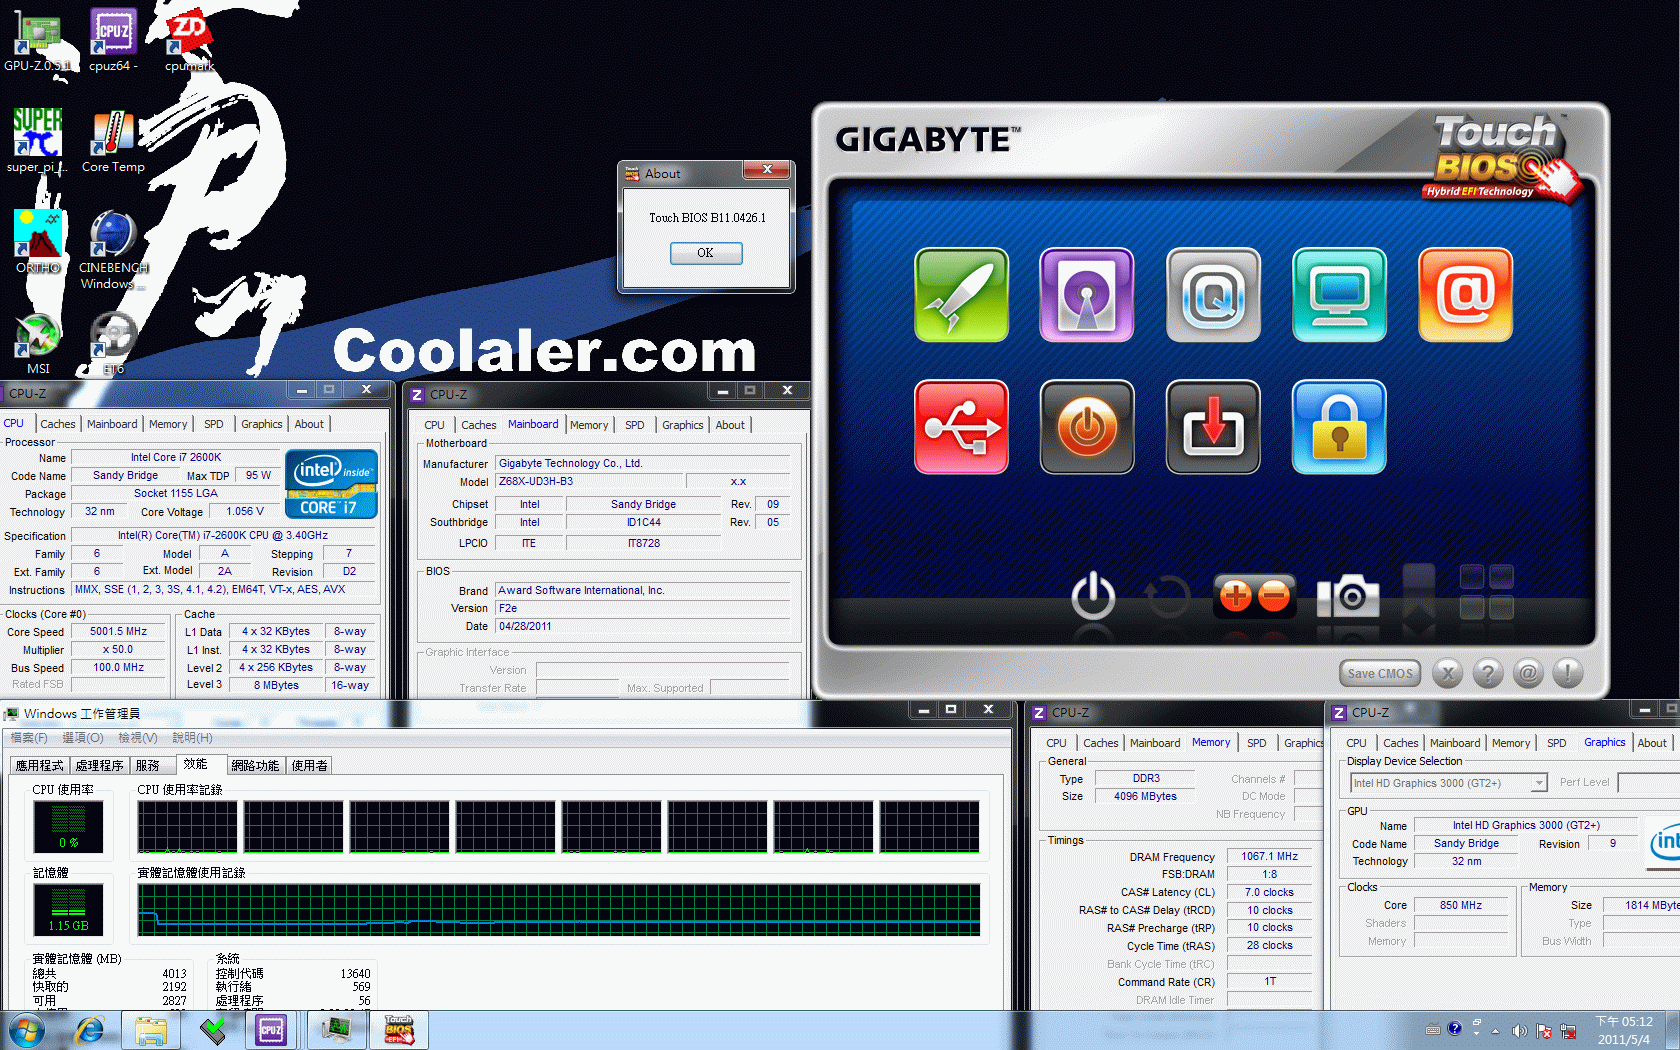1680x1050 pixels.
Task: Close the About Touch BIOS dialog
Action: click(x=767, y=170)
